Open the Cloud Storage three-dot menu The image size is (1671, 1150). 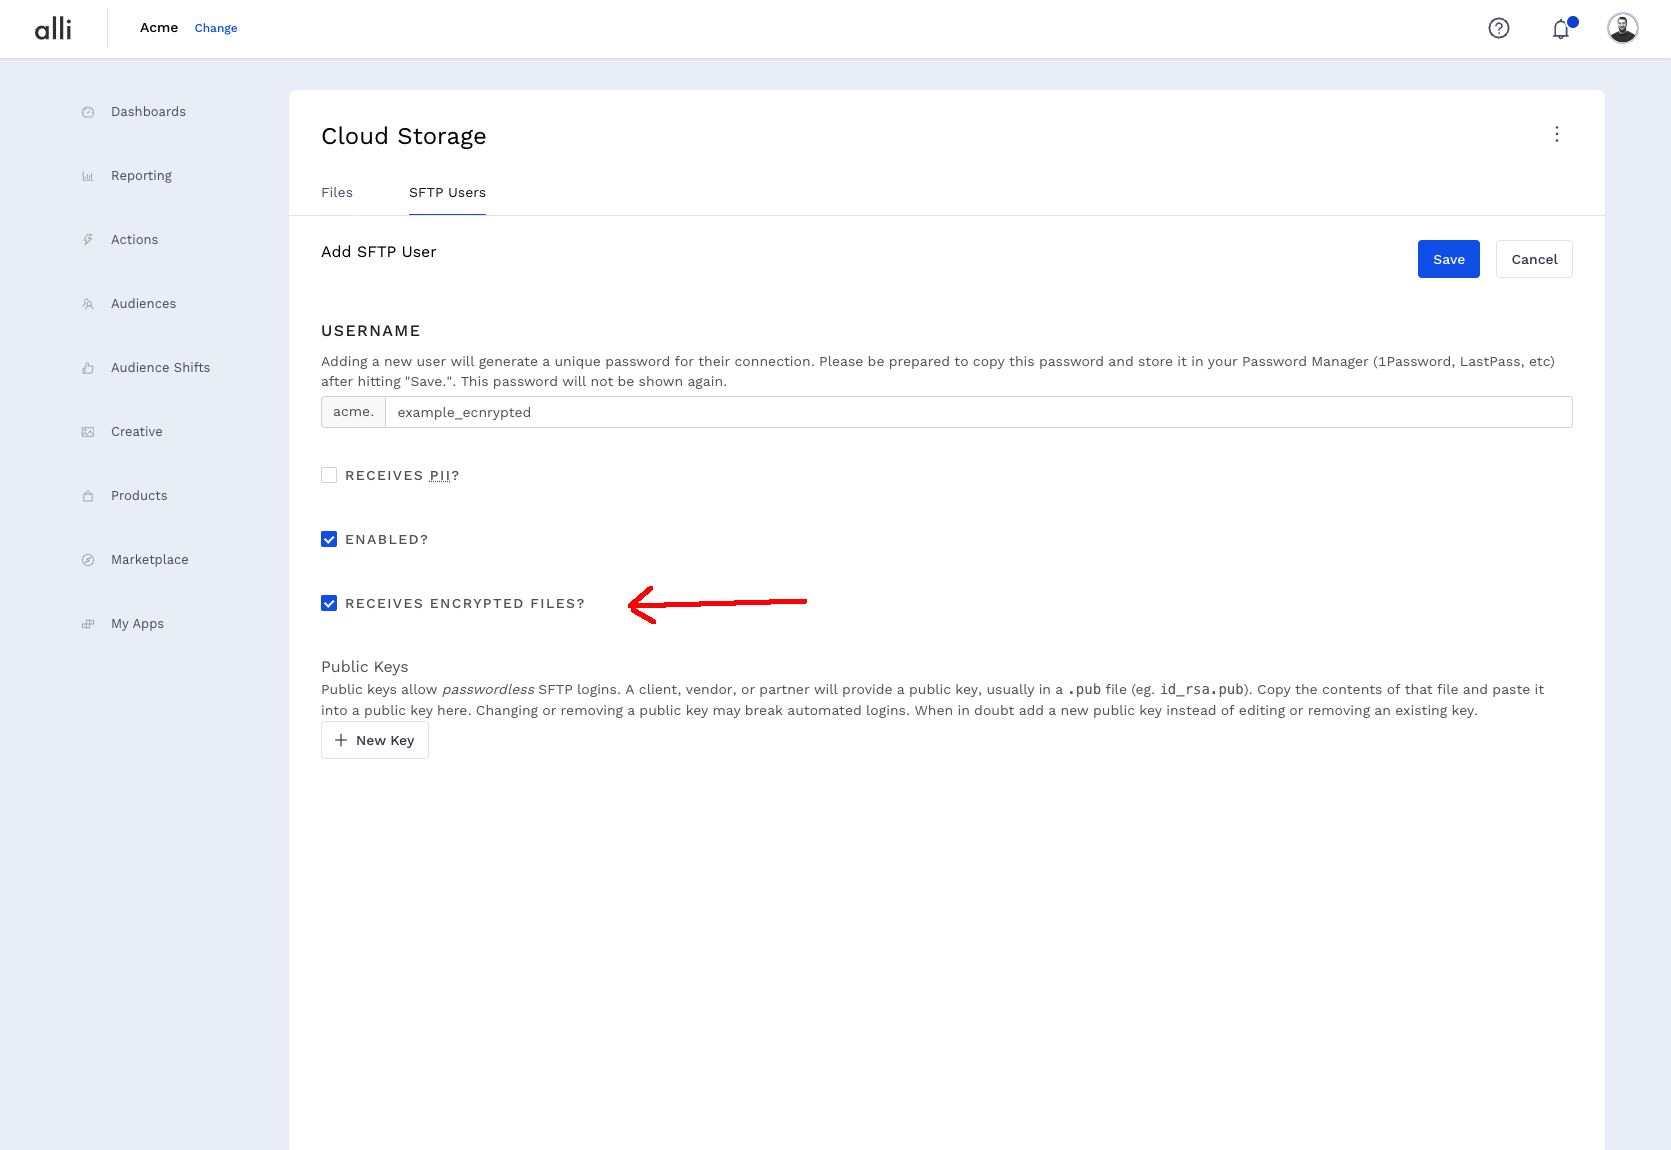pos(1556,135)
